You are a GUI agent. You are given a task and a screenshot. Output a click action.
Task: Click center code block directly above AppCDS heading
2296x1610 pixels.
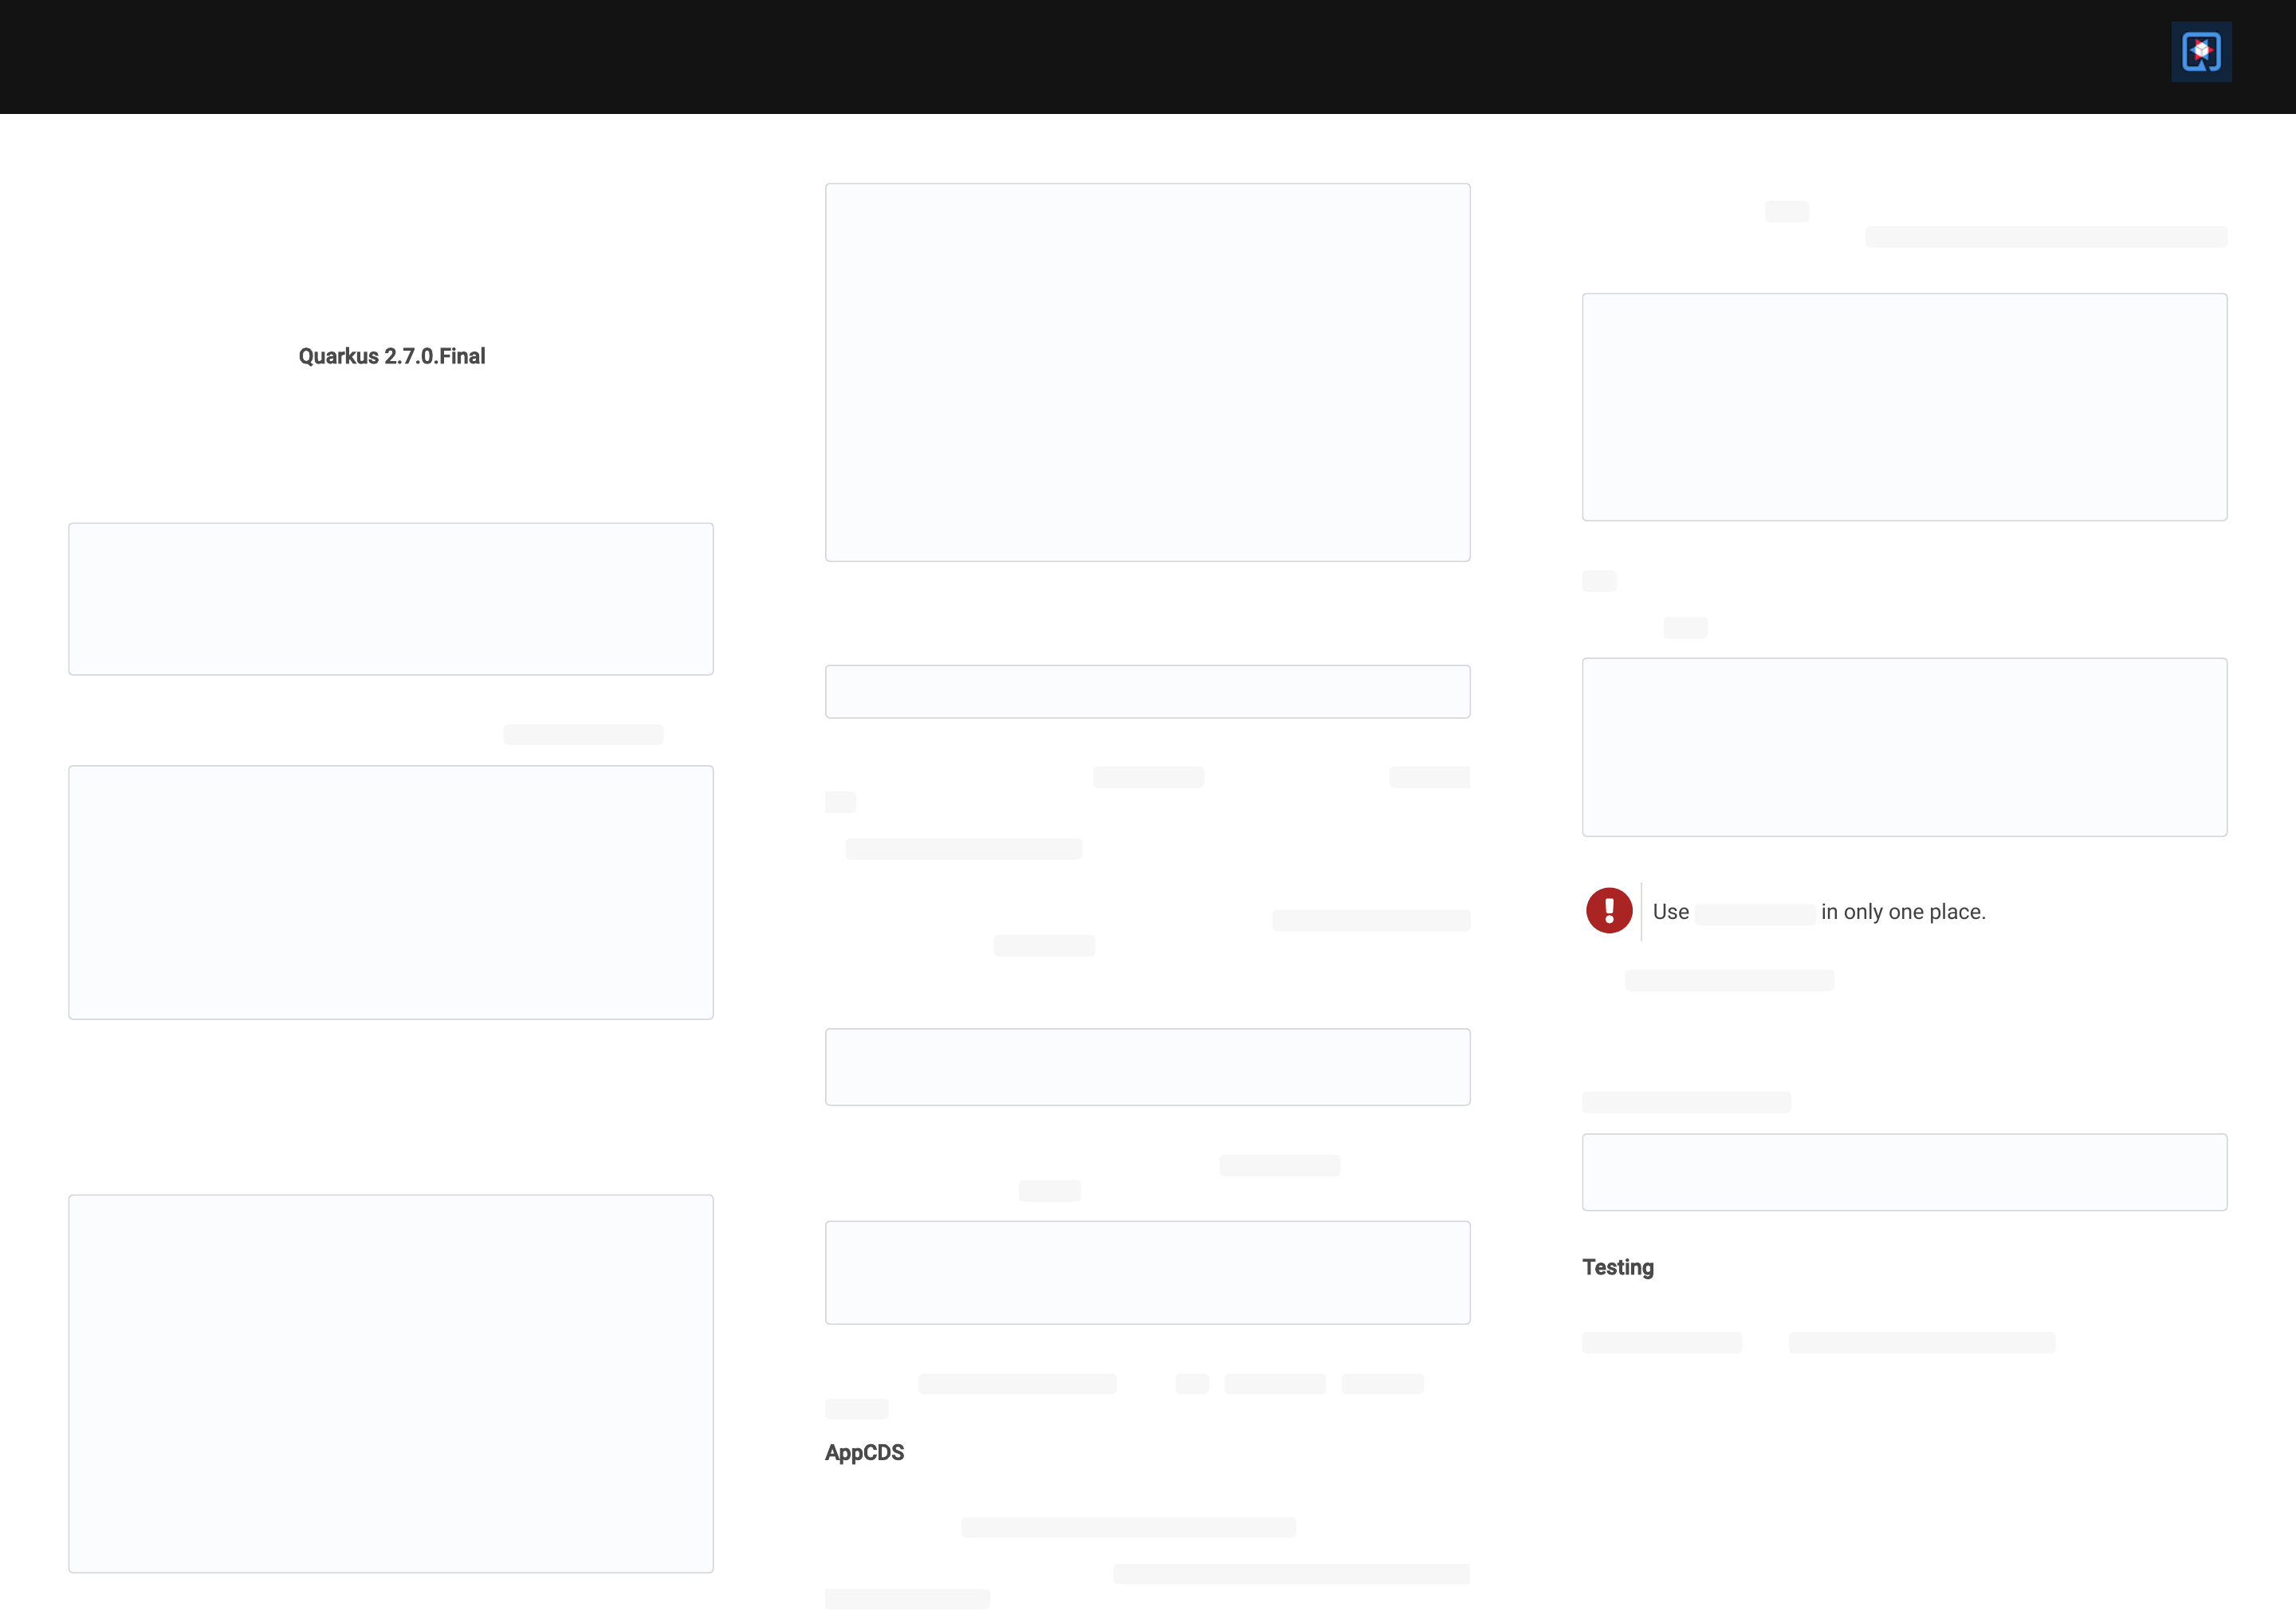[x=1147, y=1272]
